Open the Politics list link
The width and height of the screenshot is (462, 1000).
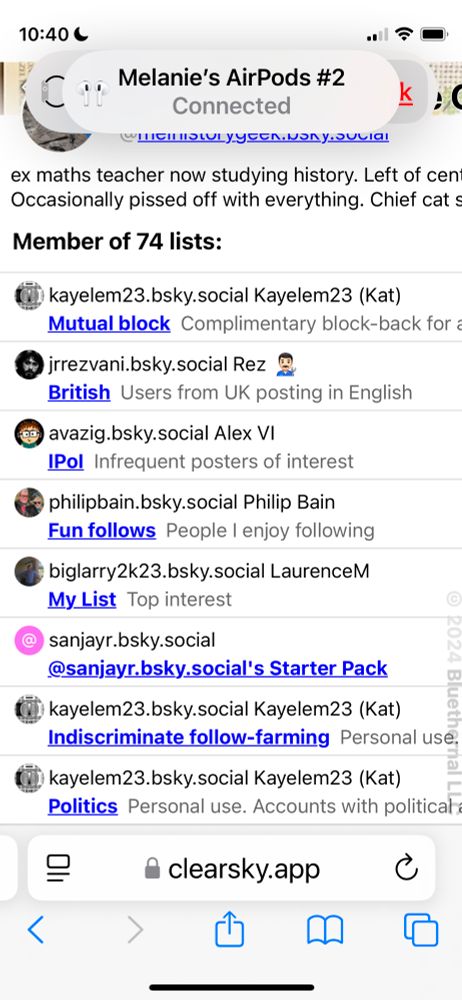tap(83, 805)
